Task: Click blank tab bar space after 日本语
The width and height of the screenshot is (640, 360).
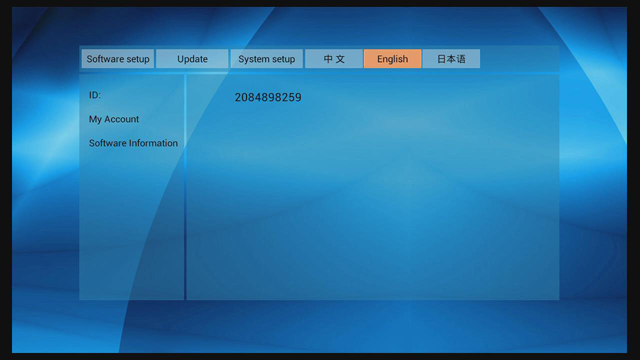Action: [x=519, y=59]
